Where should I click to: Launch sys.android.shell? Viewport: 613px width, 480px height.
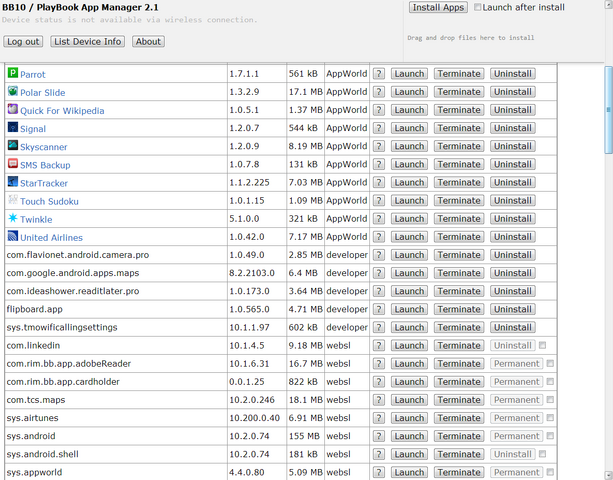[409, 454]
